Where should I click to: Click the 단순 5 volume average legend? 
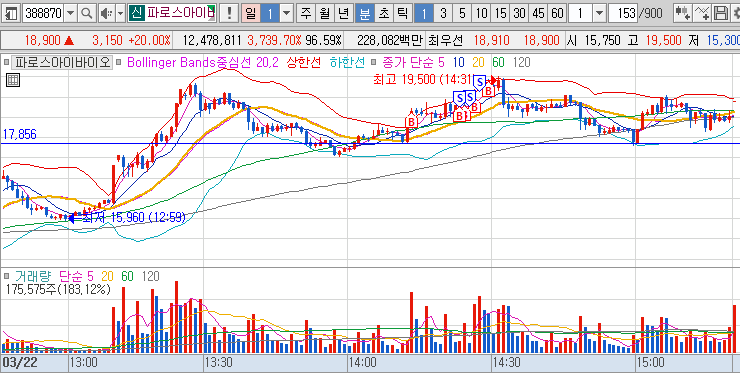pos(76,276)
